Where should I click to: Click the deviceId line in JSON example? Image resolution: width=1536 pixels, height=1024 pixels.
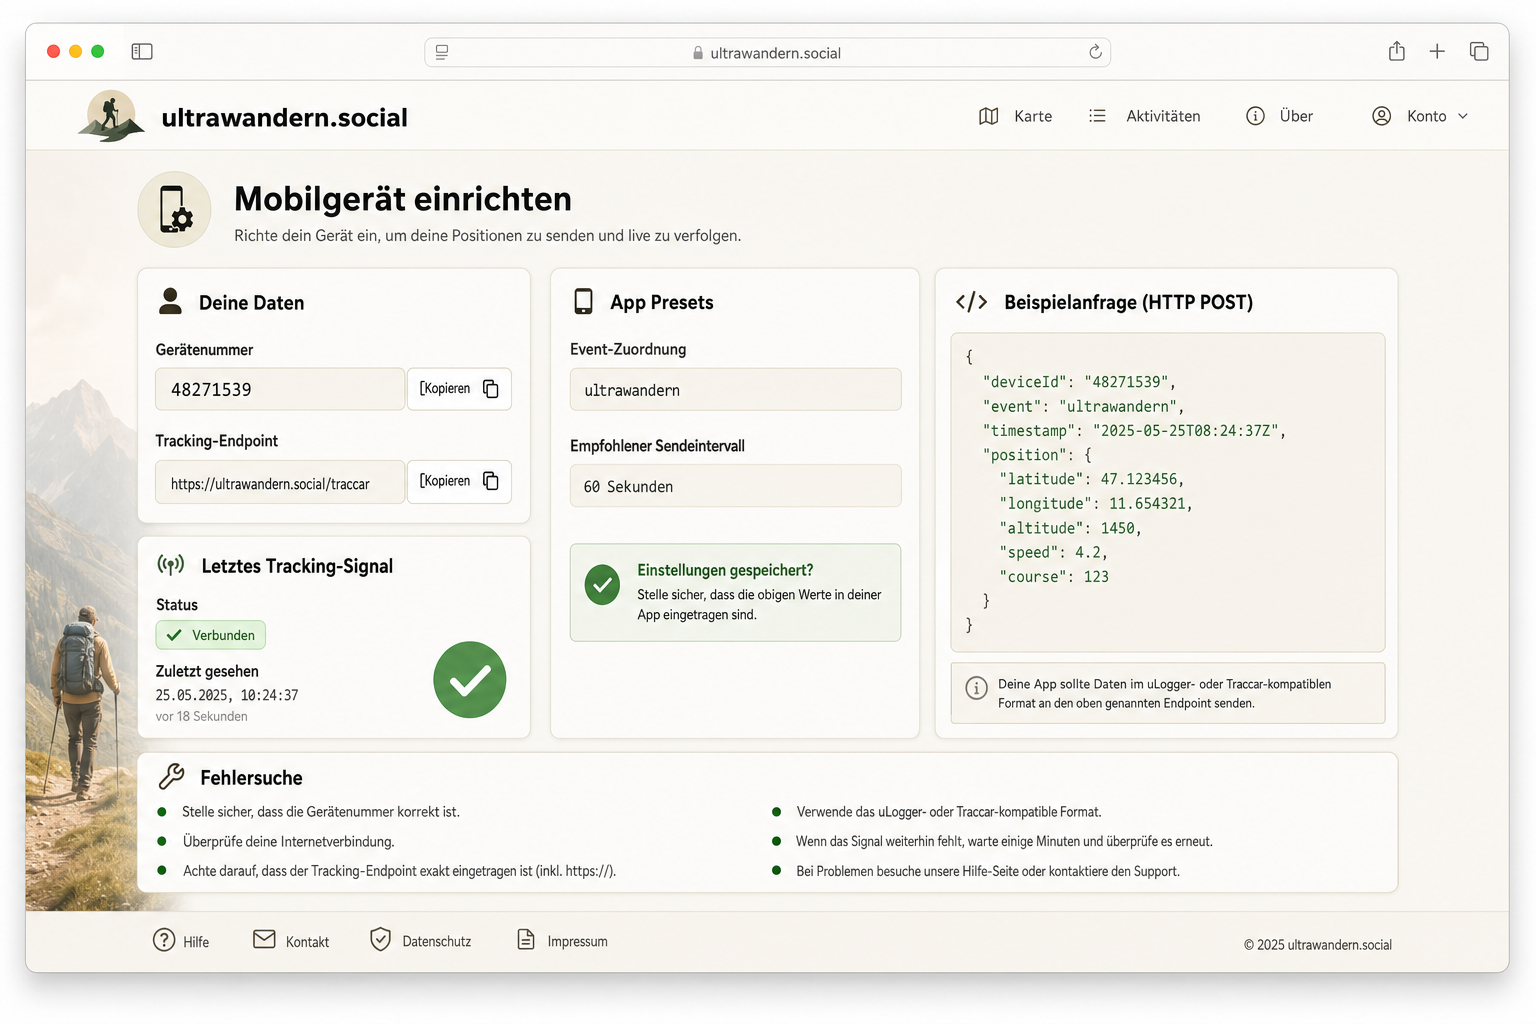(x=1079, y=382)
